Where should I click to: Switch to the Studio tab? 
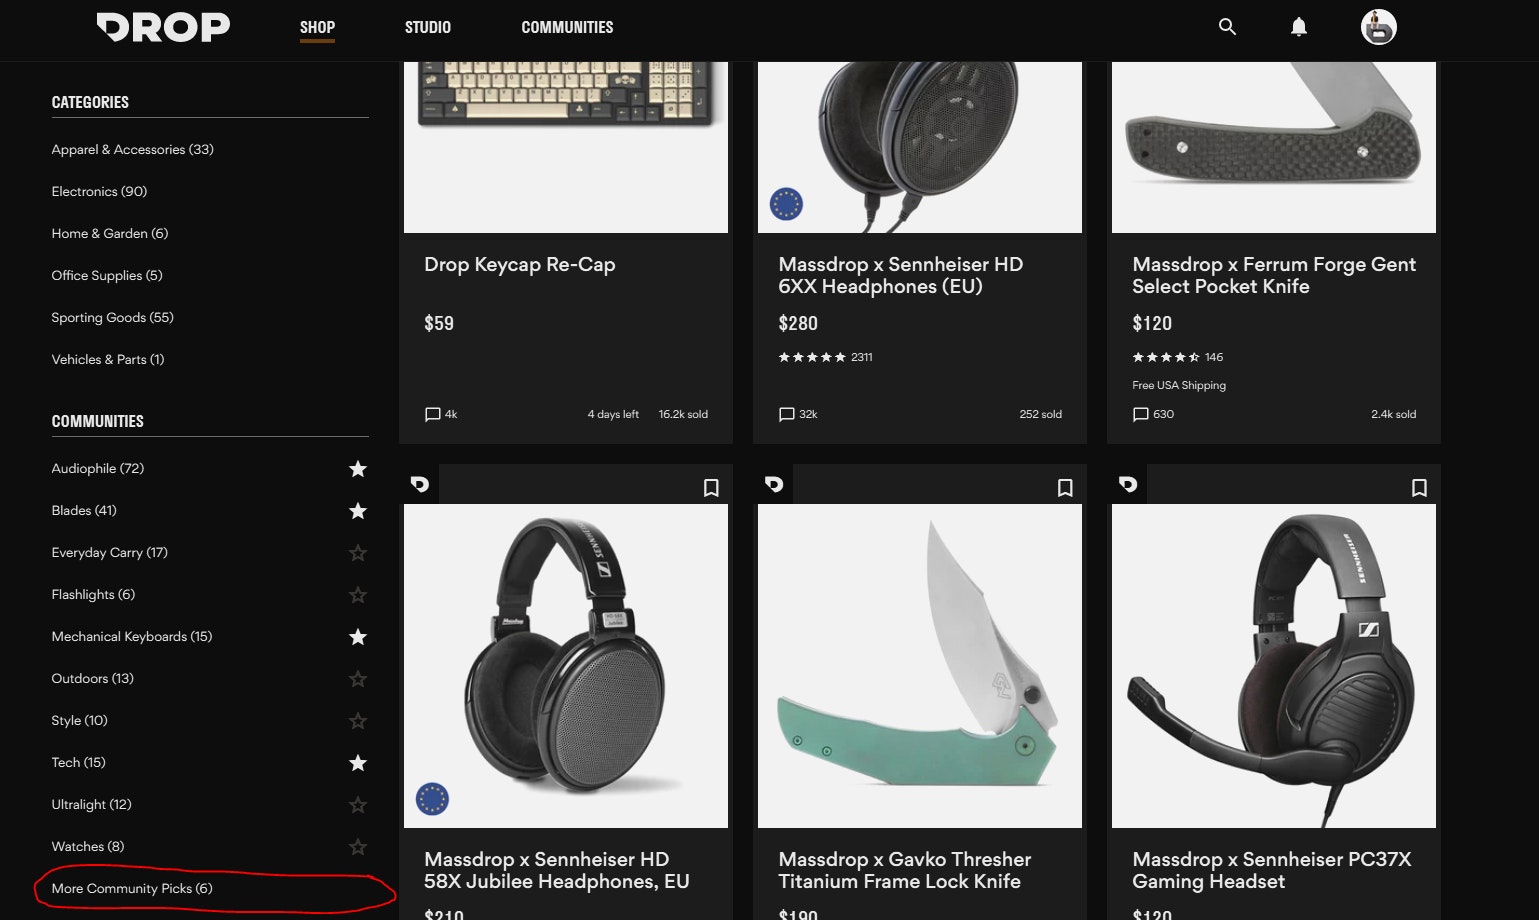pyautogui.click(x=427, y=27)
